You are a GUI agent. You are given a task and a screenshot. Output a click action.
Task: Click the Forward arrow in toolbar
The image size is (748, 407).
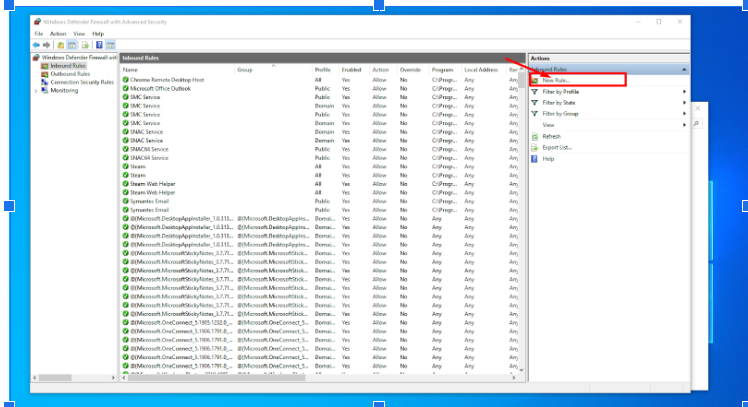(x=47, y=45)
